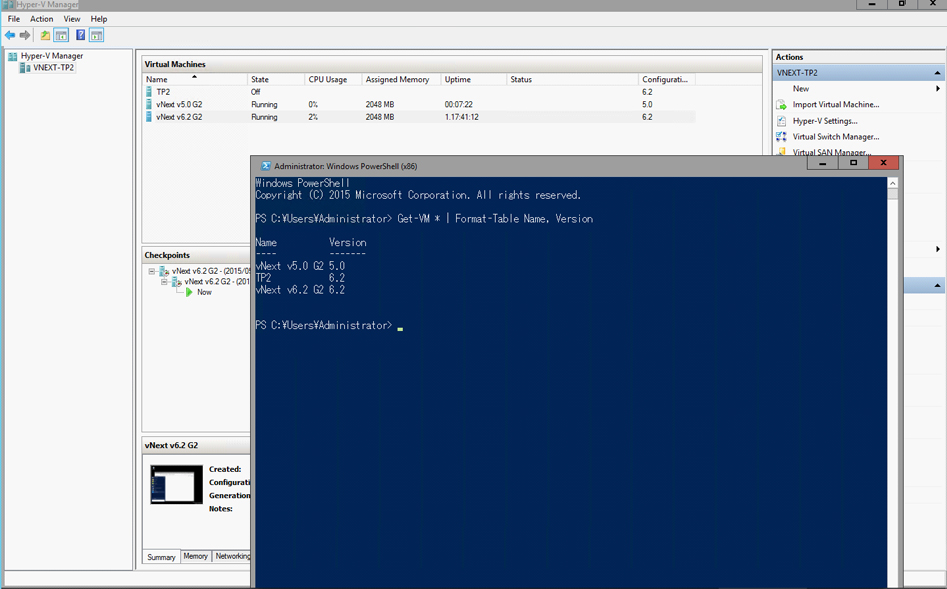The height and width of the screenshot is (589, 947).
Task: Click the vNext v5.0 G2 machine icon
Action: click(x=149, y=105)
